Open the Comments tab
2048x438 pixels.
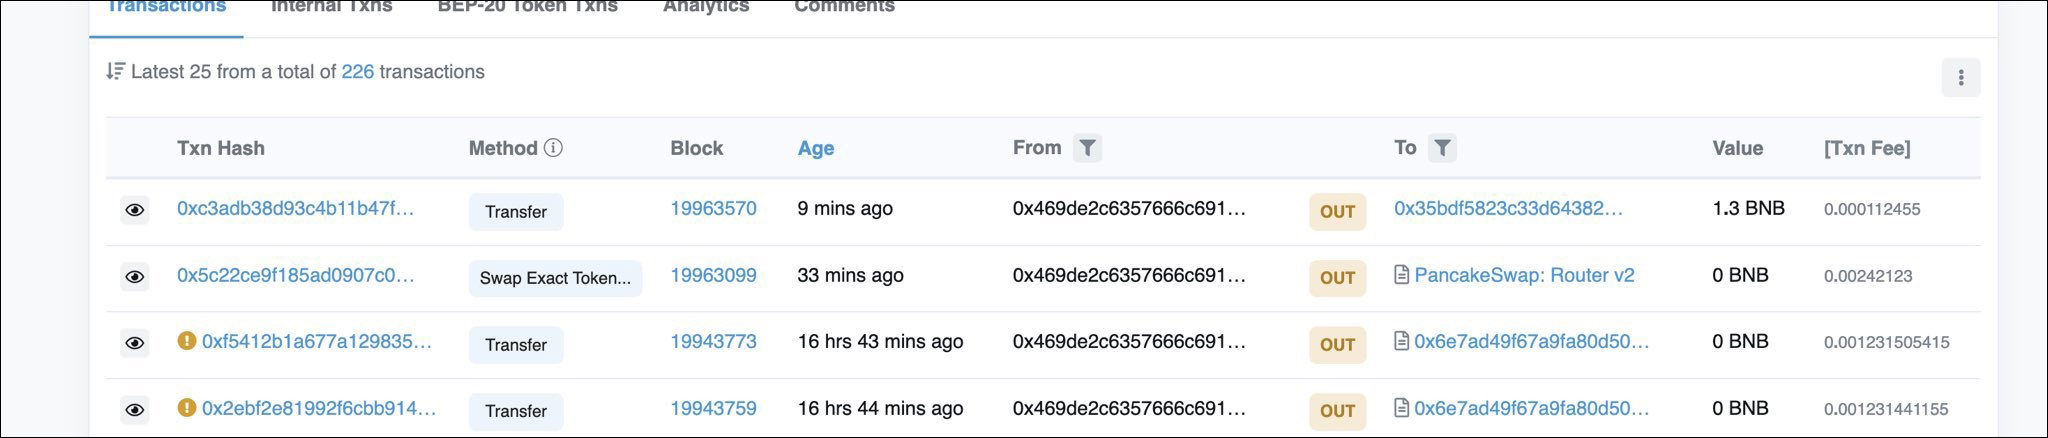click(x=844, y=8)
